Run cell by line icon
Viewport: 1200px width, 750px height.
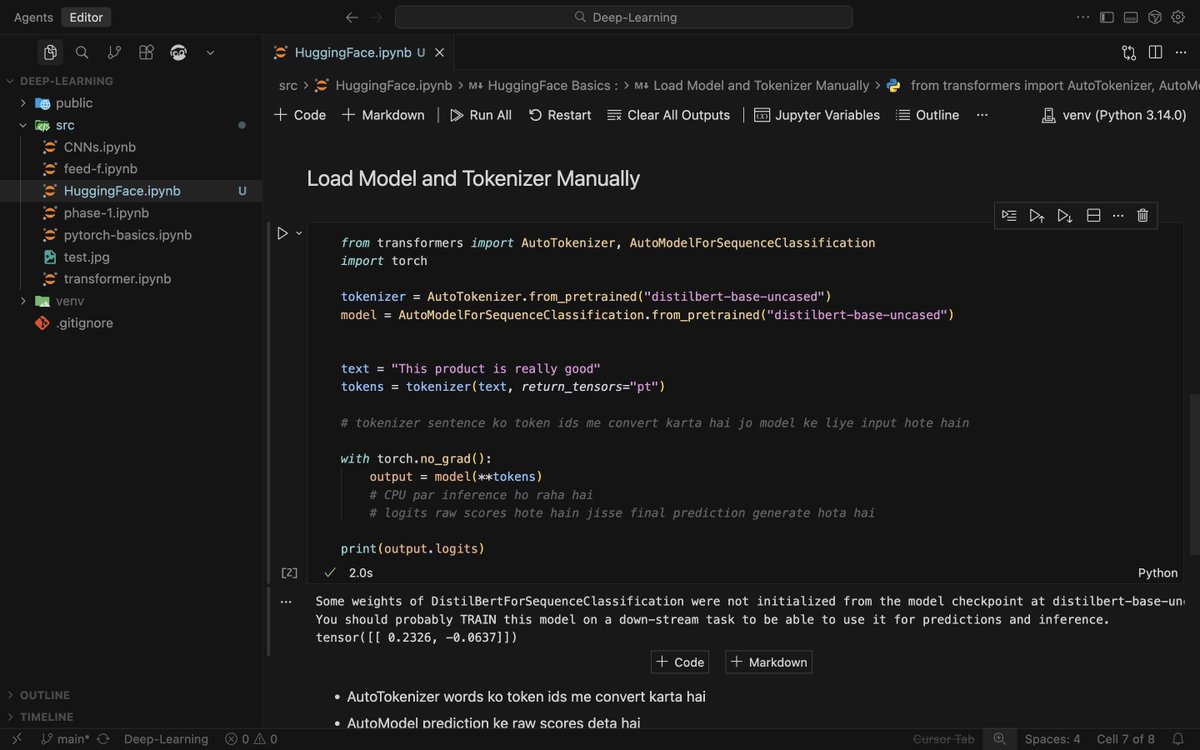[x=1009, y=215]
